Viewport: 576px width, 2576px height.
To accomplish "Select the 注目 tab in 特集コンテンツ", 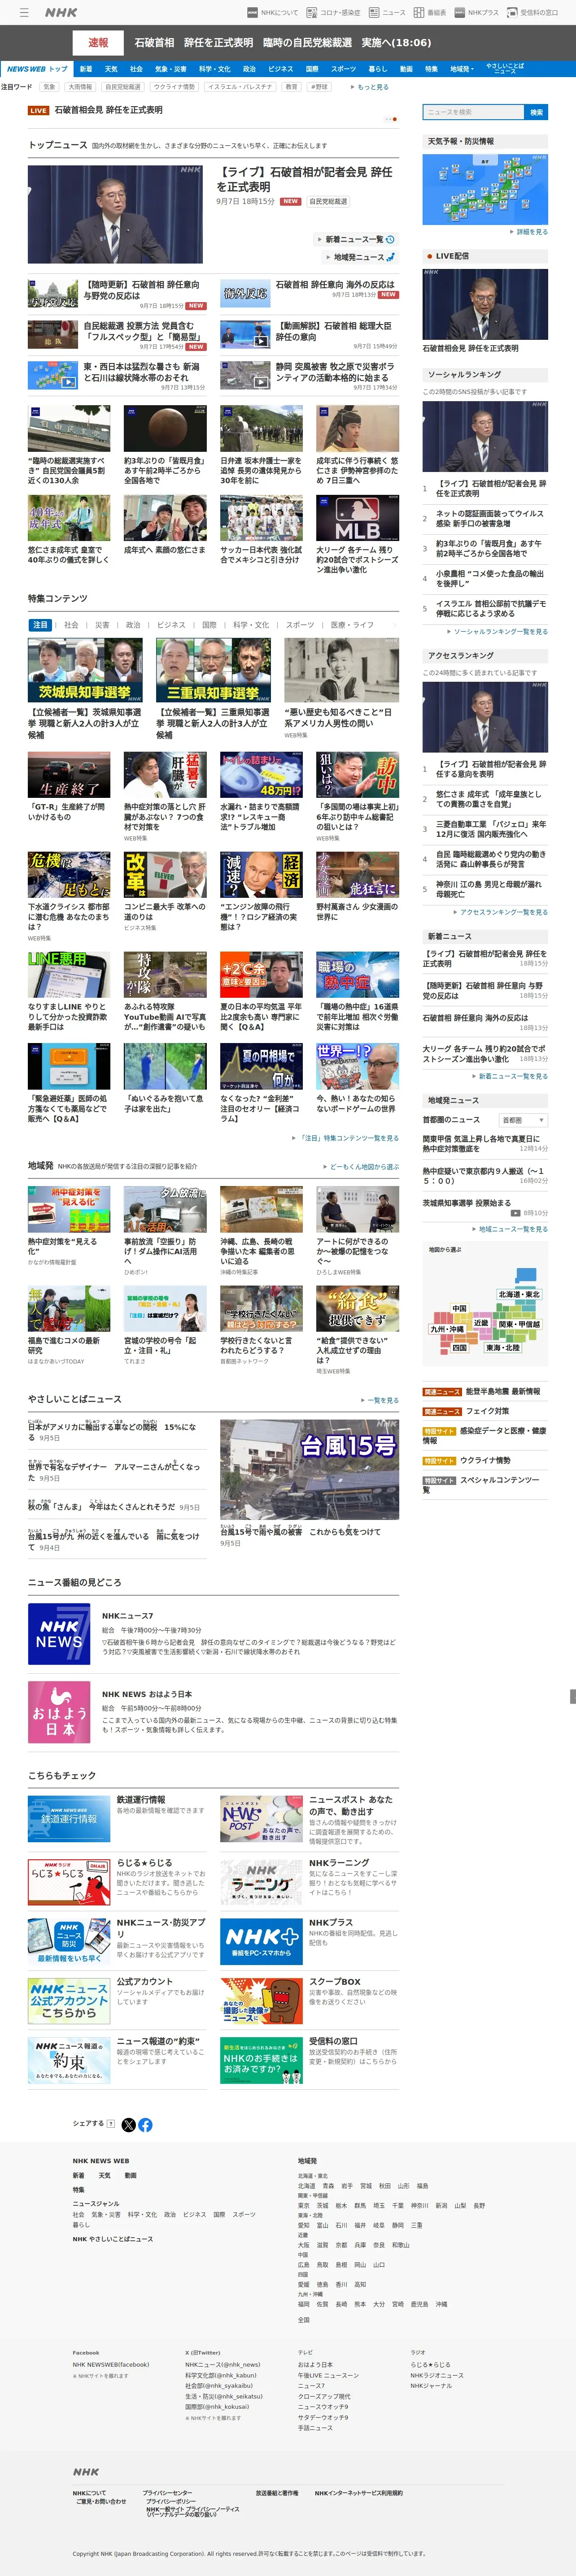I will coord(40,625).
